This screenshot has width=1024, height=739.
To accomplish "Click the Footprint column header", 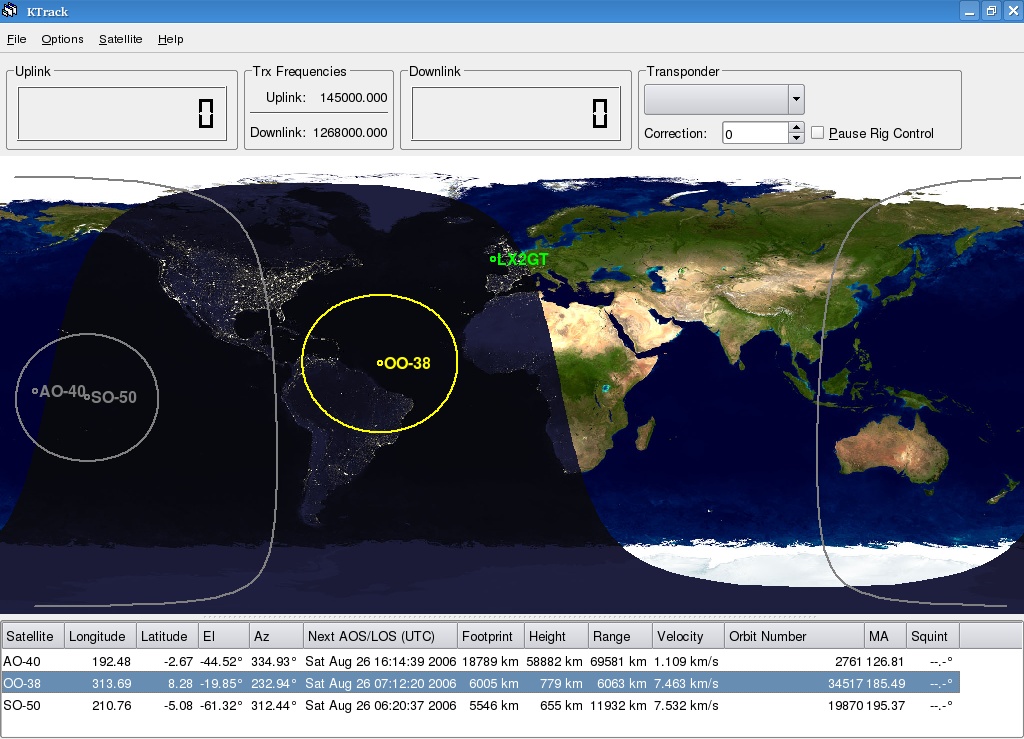I will point(488,636).
